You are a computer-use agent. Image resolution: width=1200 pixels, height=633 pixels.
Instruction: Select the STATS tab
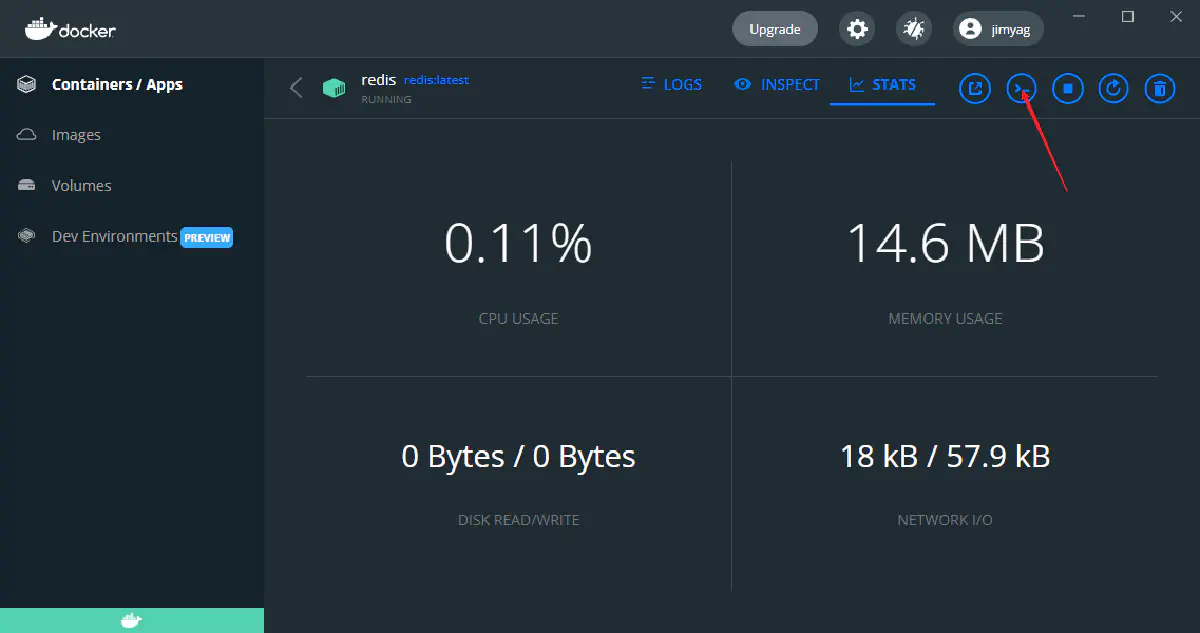coord(882,85)
